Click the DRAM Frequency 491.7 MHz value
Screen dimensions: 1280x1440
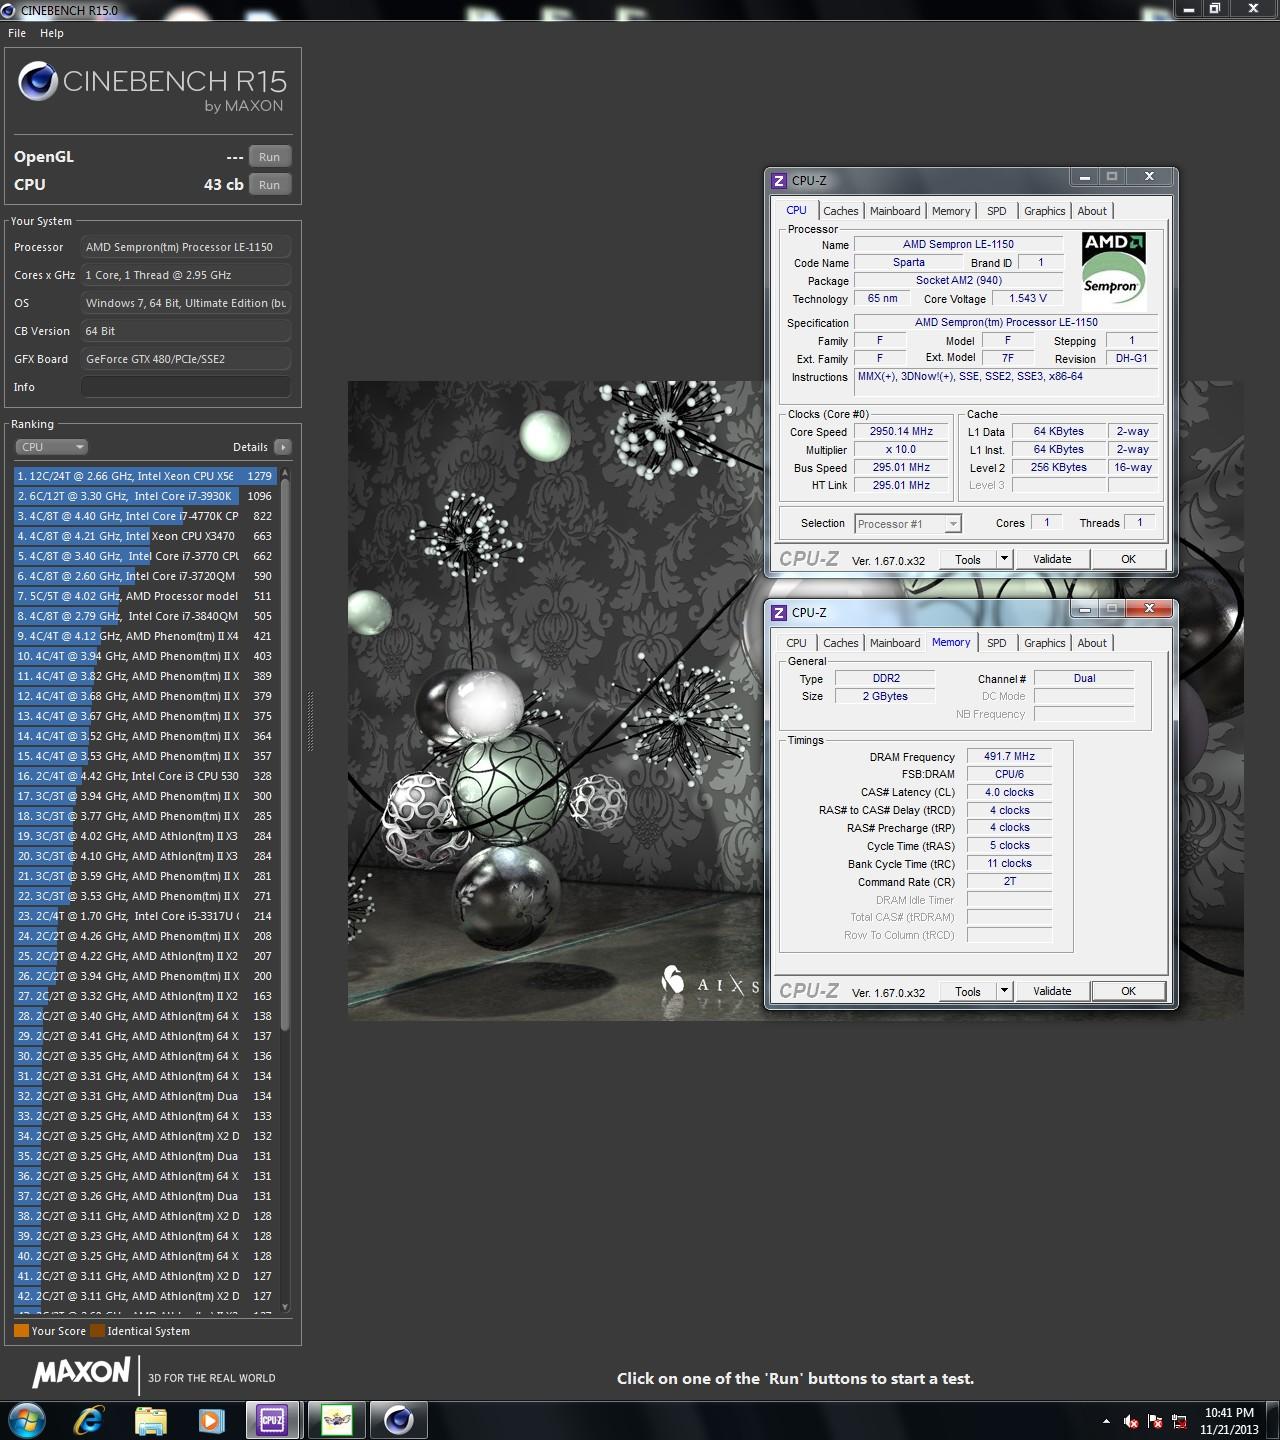click(x=1009, y=757)
